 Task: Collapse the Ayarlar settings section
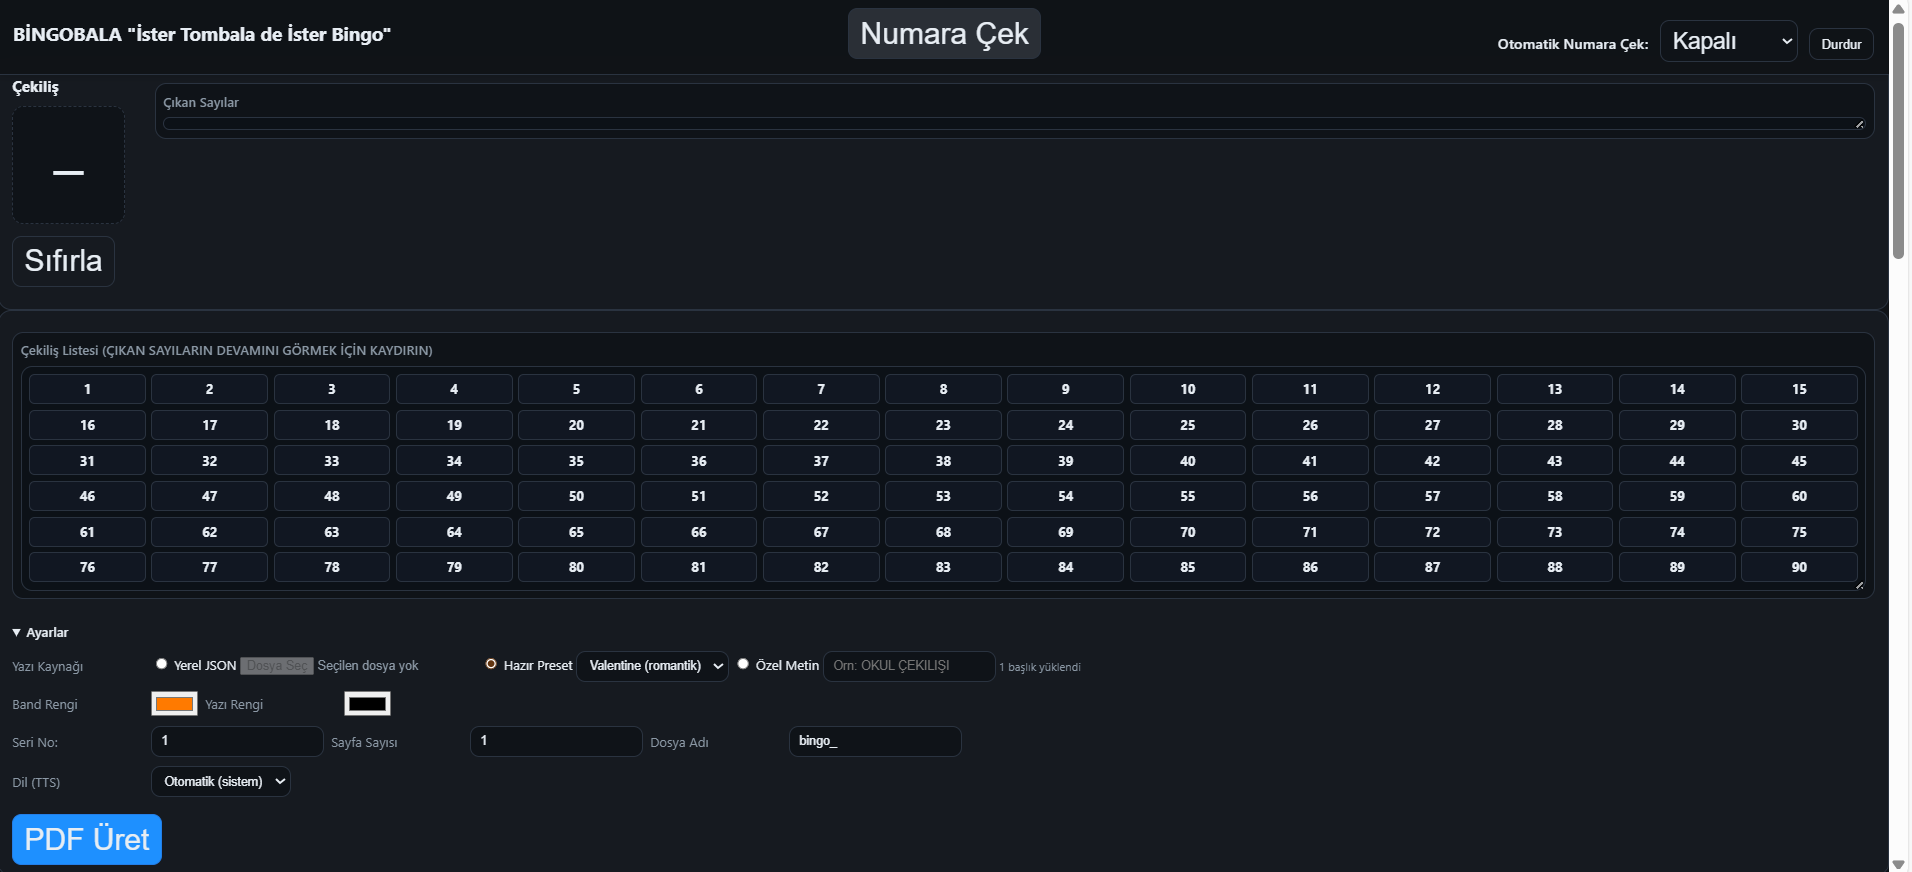[40, 633]
